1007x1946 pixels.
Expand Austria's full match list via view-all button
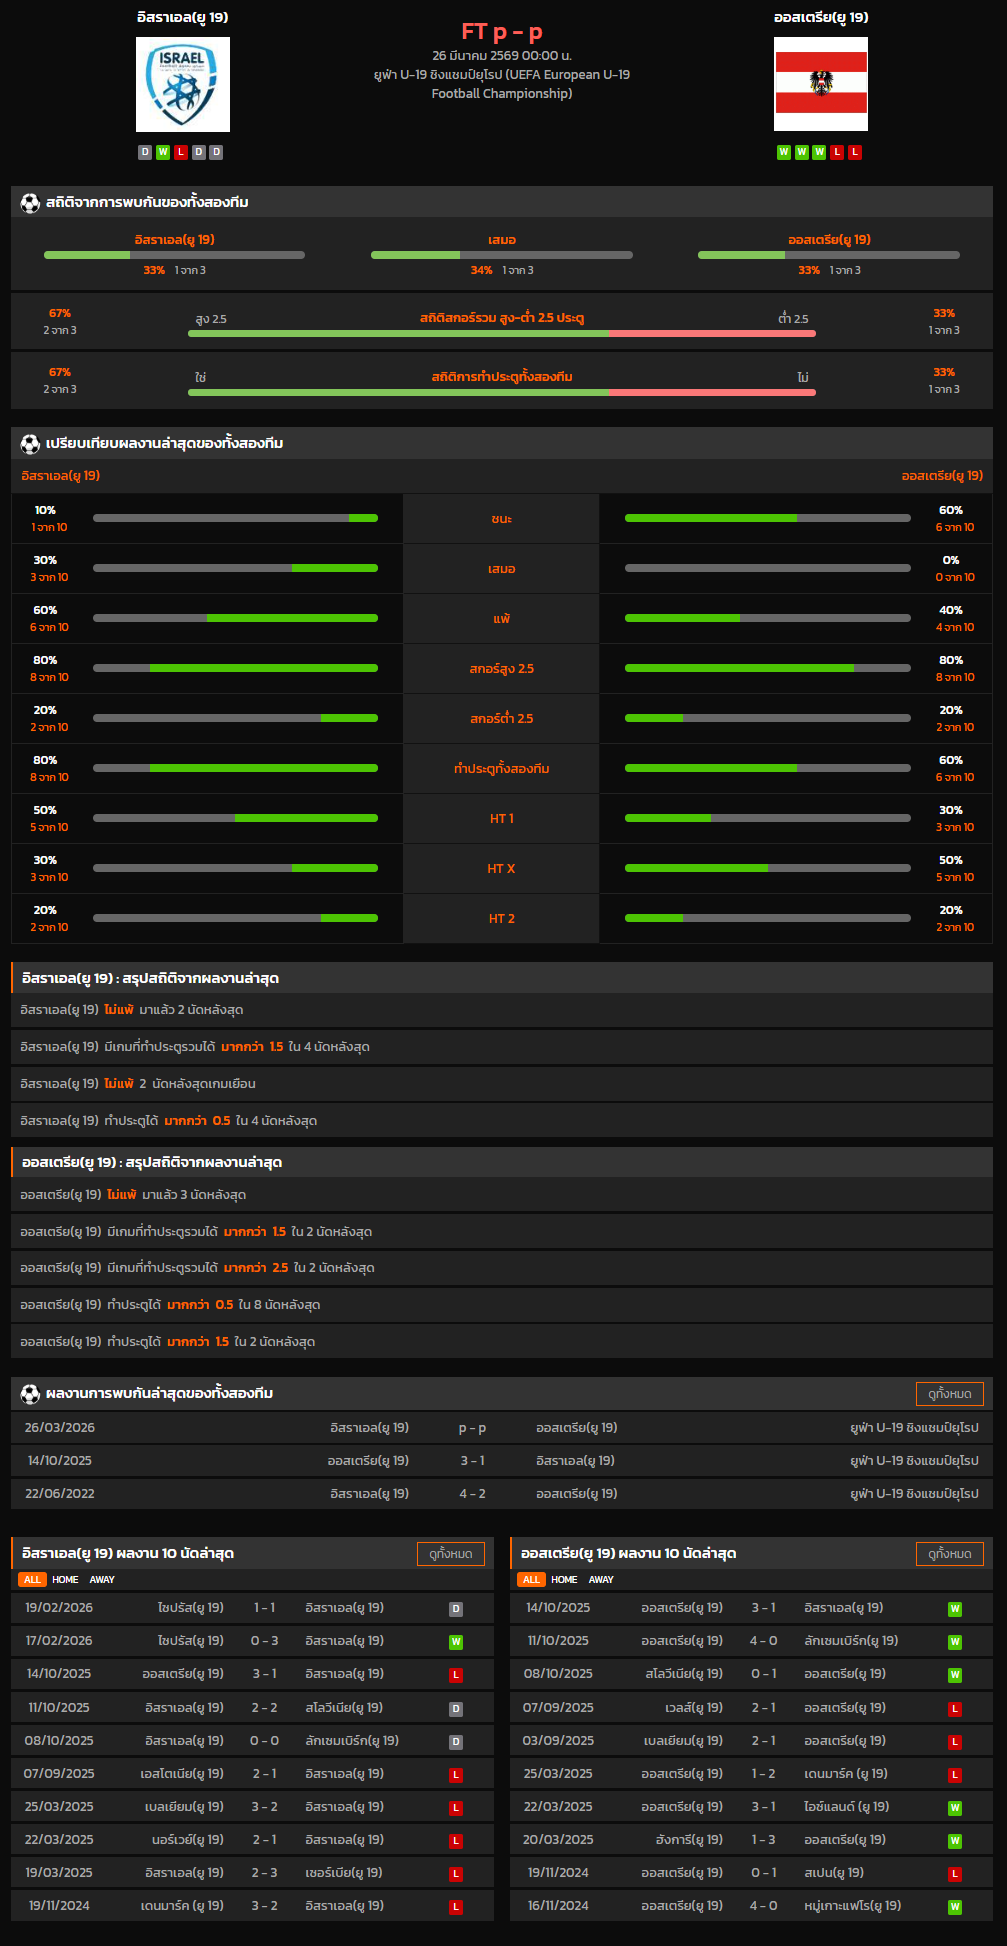[x=949, y=1554]
